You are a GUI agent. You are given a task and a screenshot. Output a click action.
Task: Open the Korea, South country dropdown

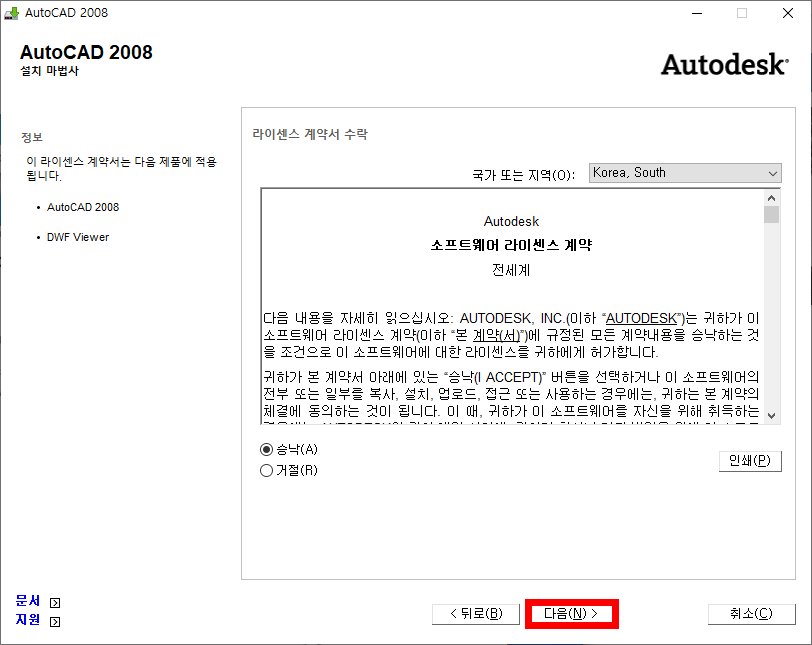pos(685,173)
